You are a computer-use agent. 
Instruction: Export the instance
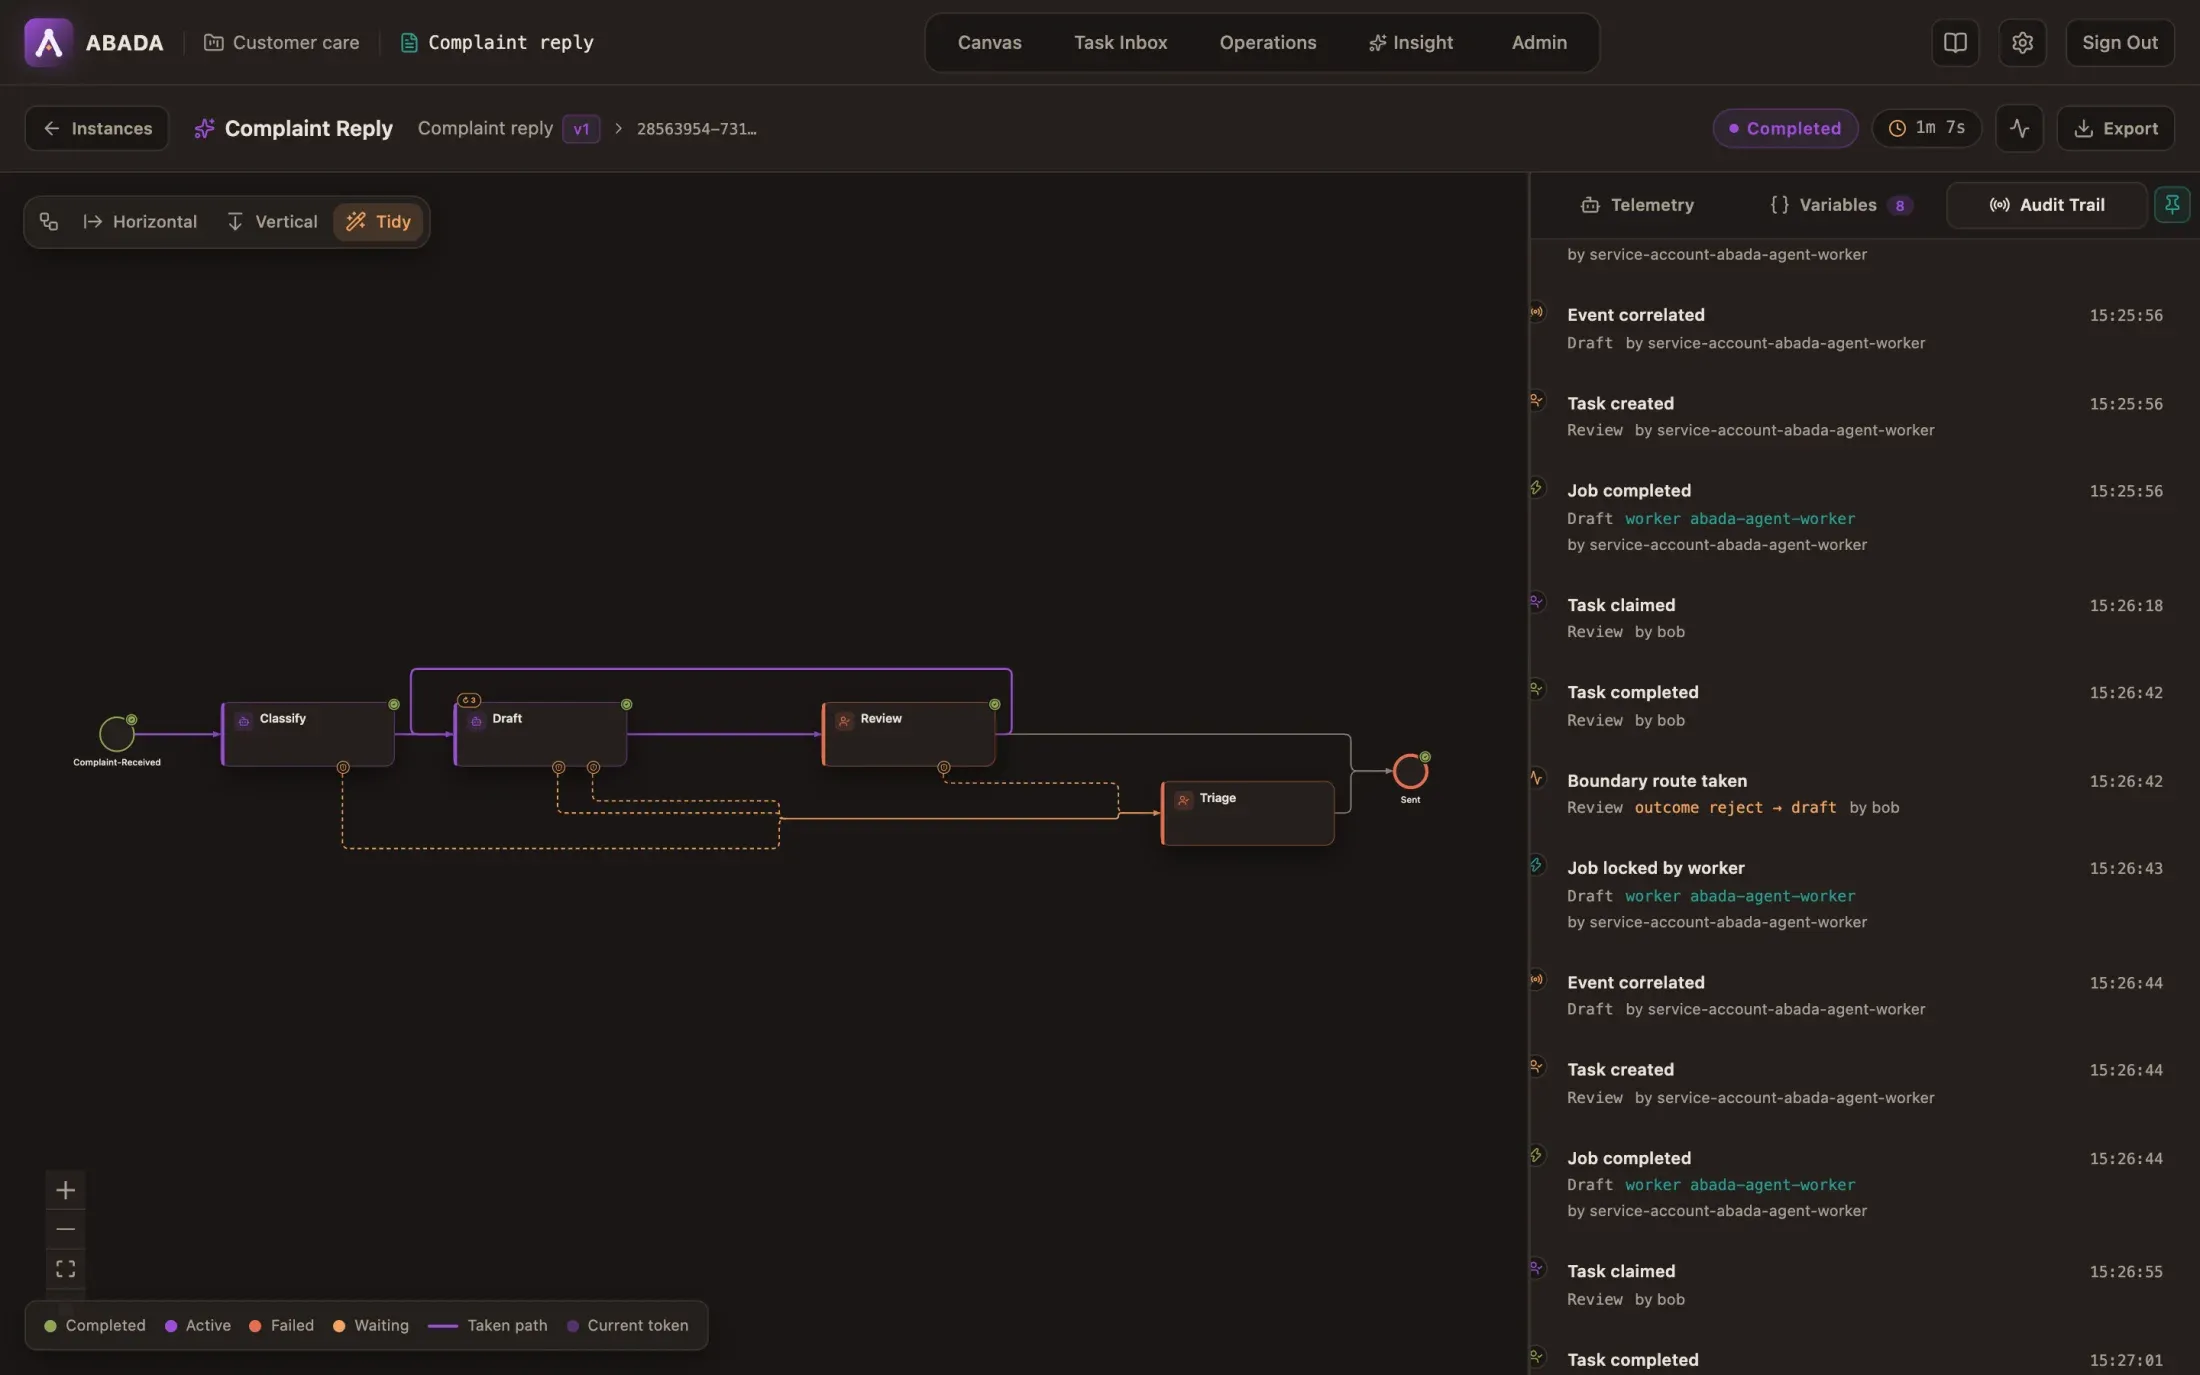click(x=2115, y=128)
